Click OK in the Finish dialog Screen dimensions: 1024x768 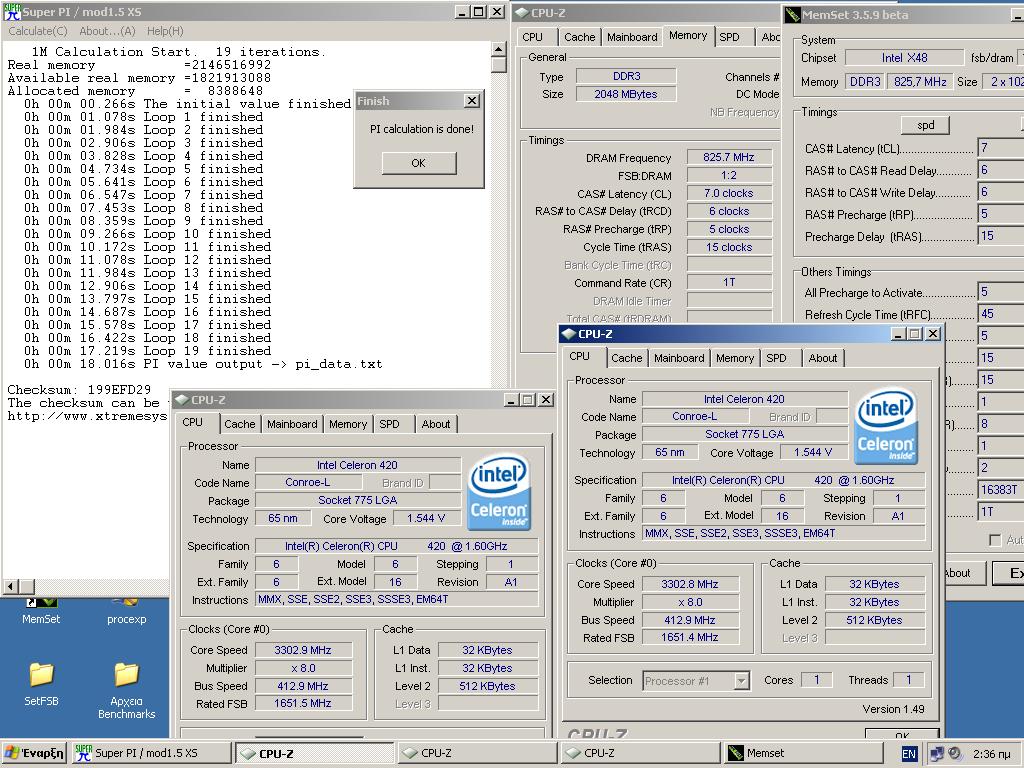pyautogui.click(x=419, y=163)
